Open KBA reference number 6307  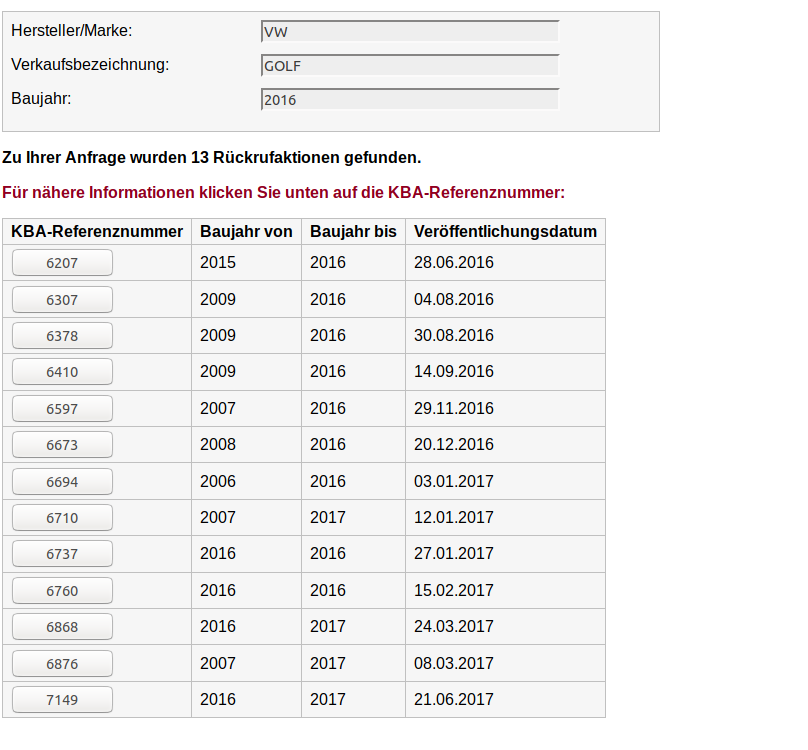tap(62, 299)
